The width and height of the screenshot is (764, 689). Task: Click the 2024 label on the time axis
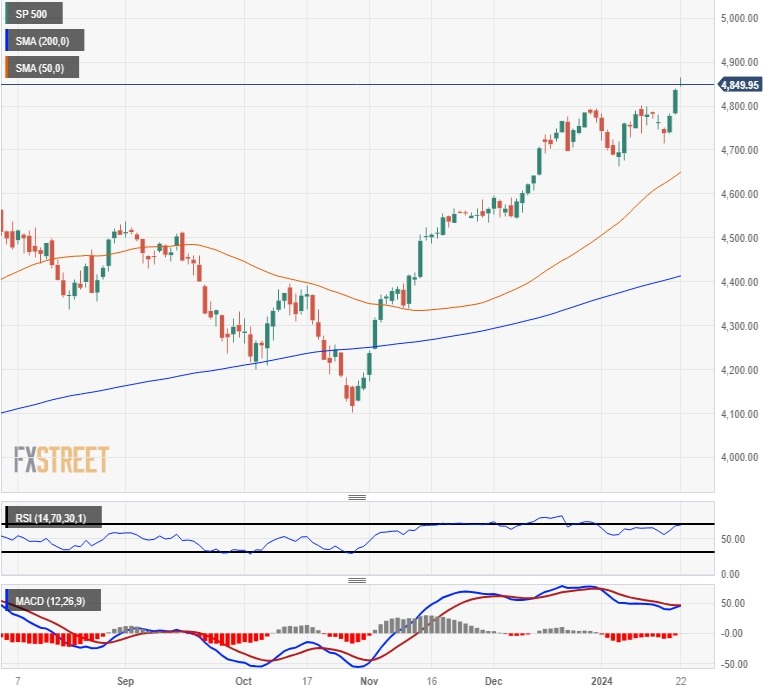tap(602, 679)
